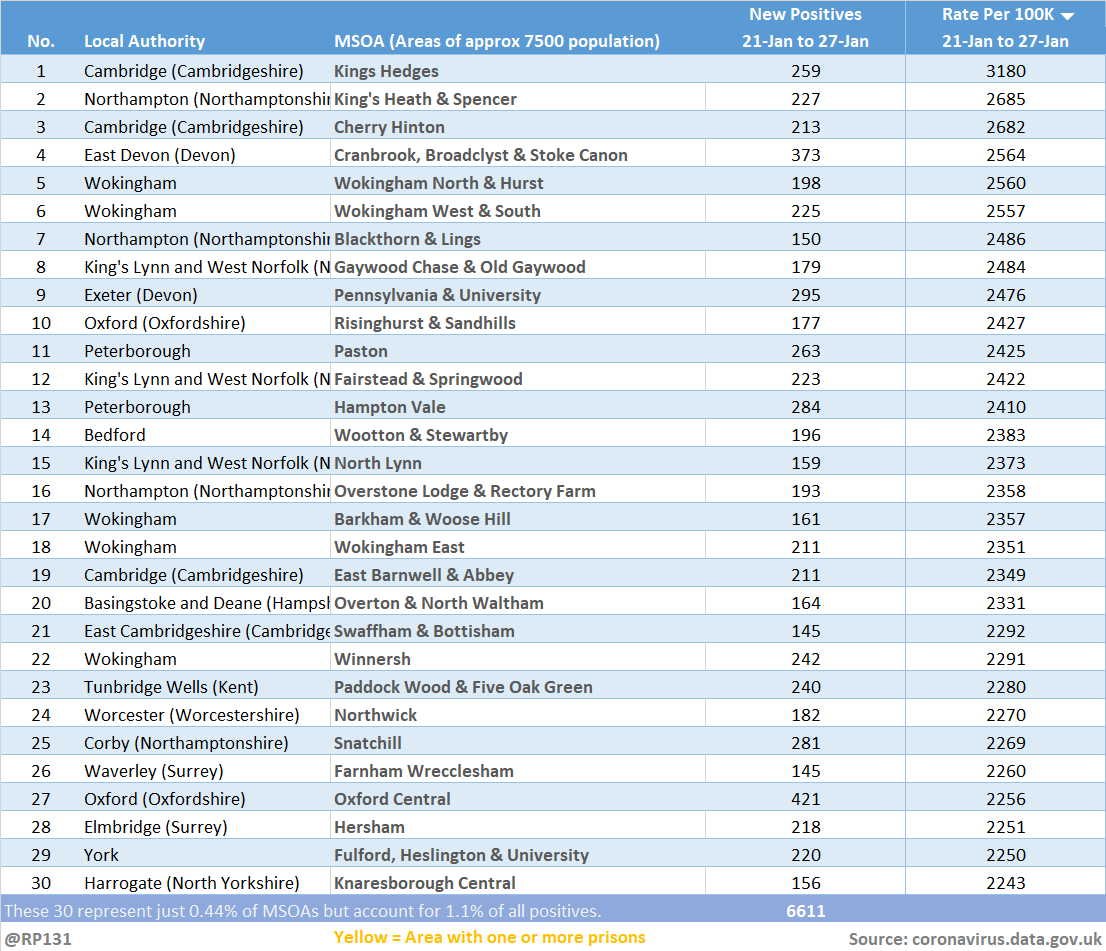Select the Snatchill MSOA cell
Image resolution: width=1106 pixels, height=951 pixels.
point(368,743)
